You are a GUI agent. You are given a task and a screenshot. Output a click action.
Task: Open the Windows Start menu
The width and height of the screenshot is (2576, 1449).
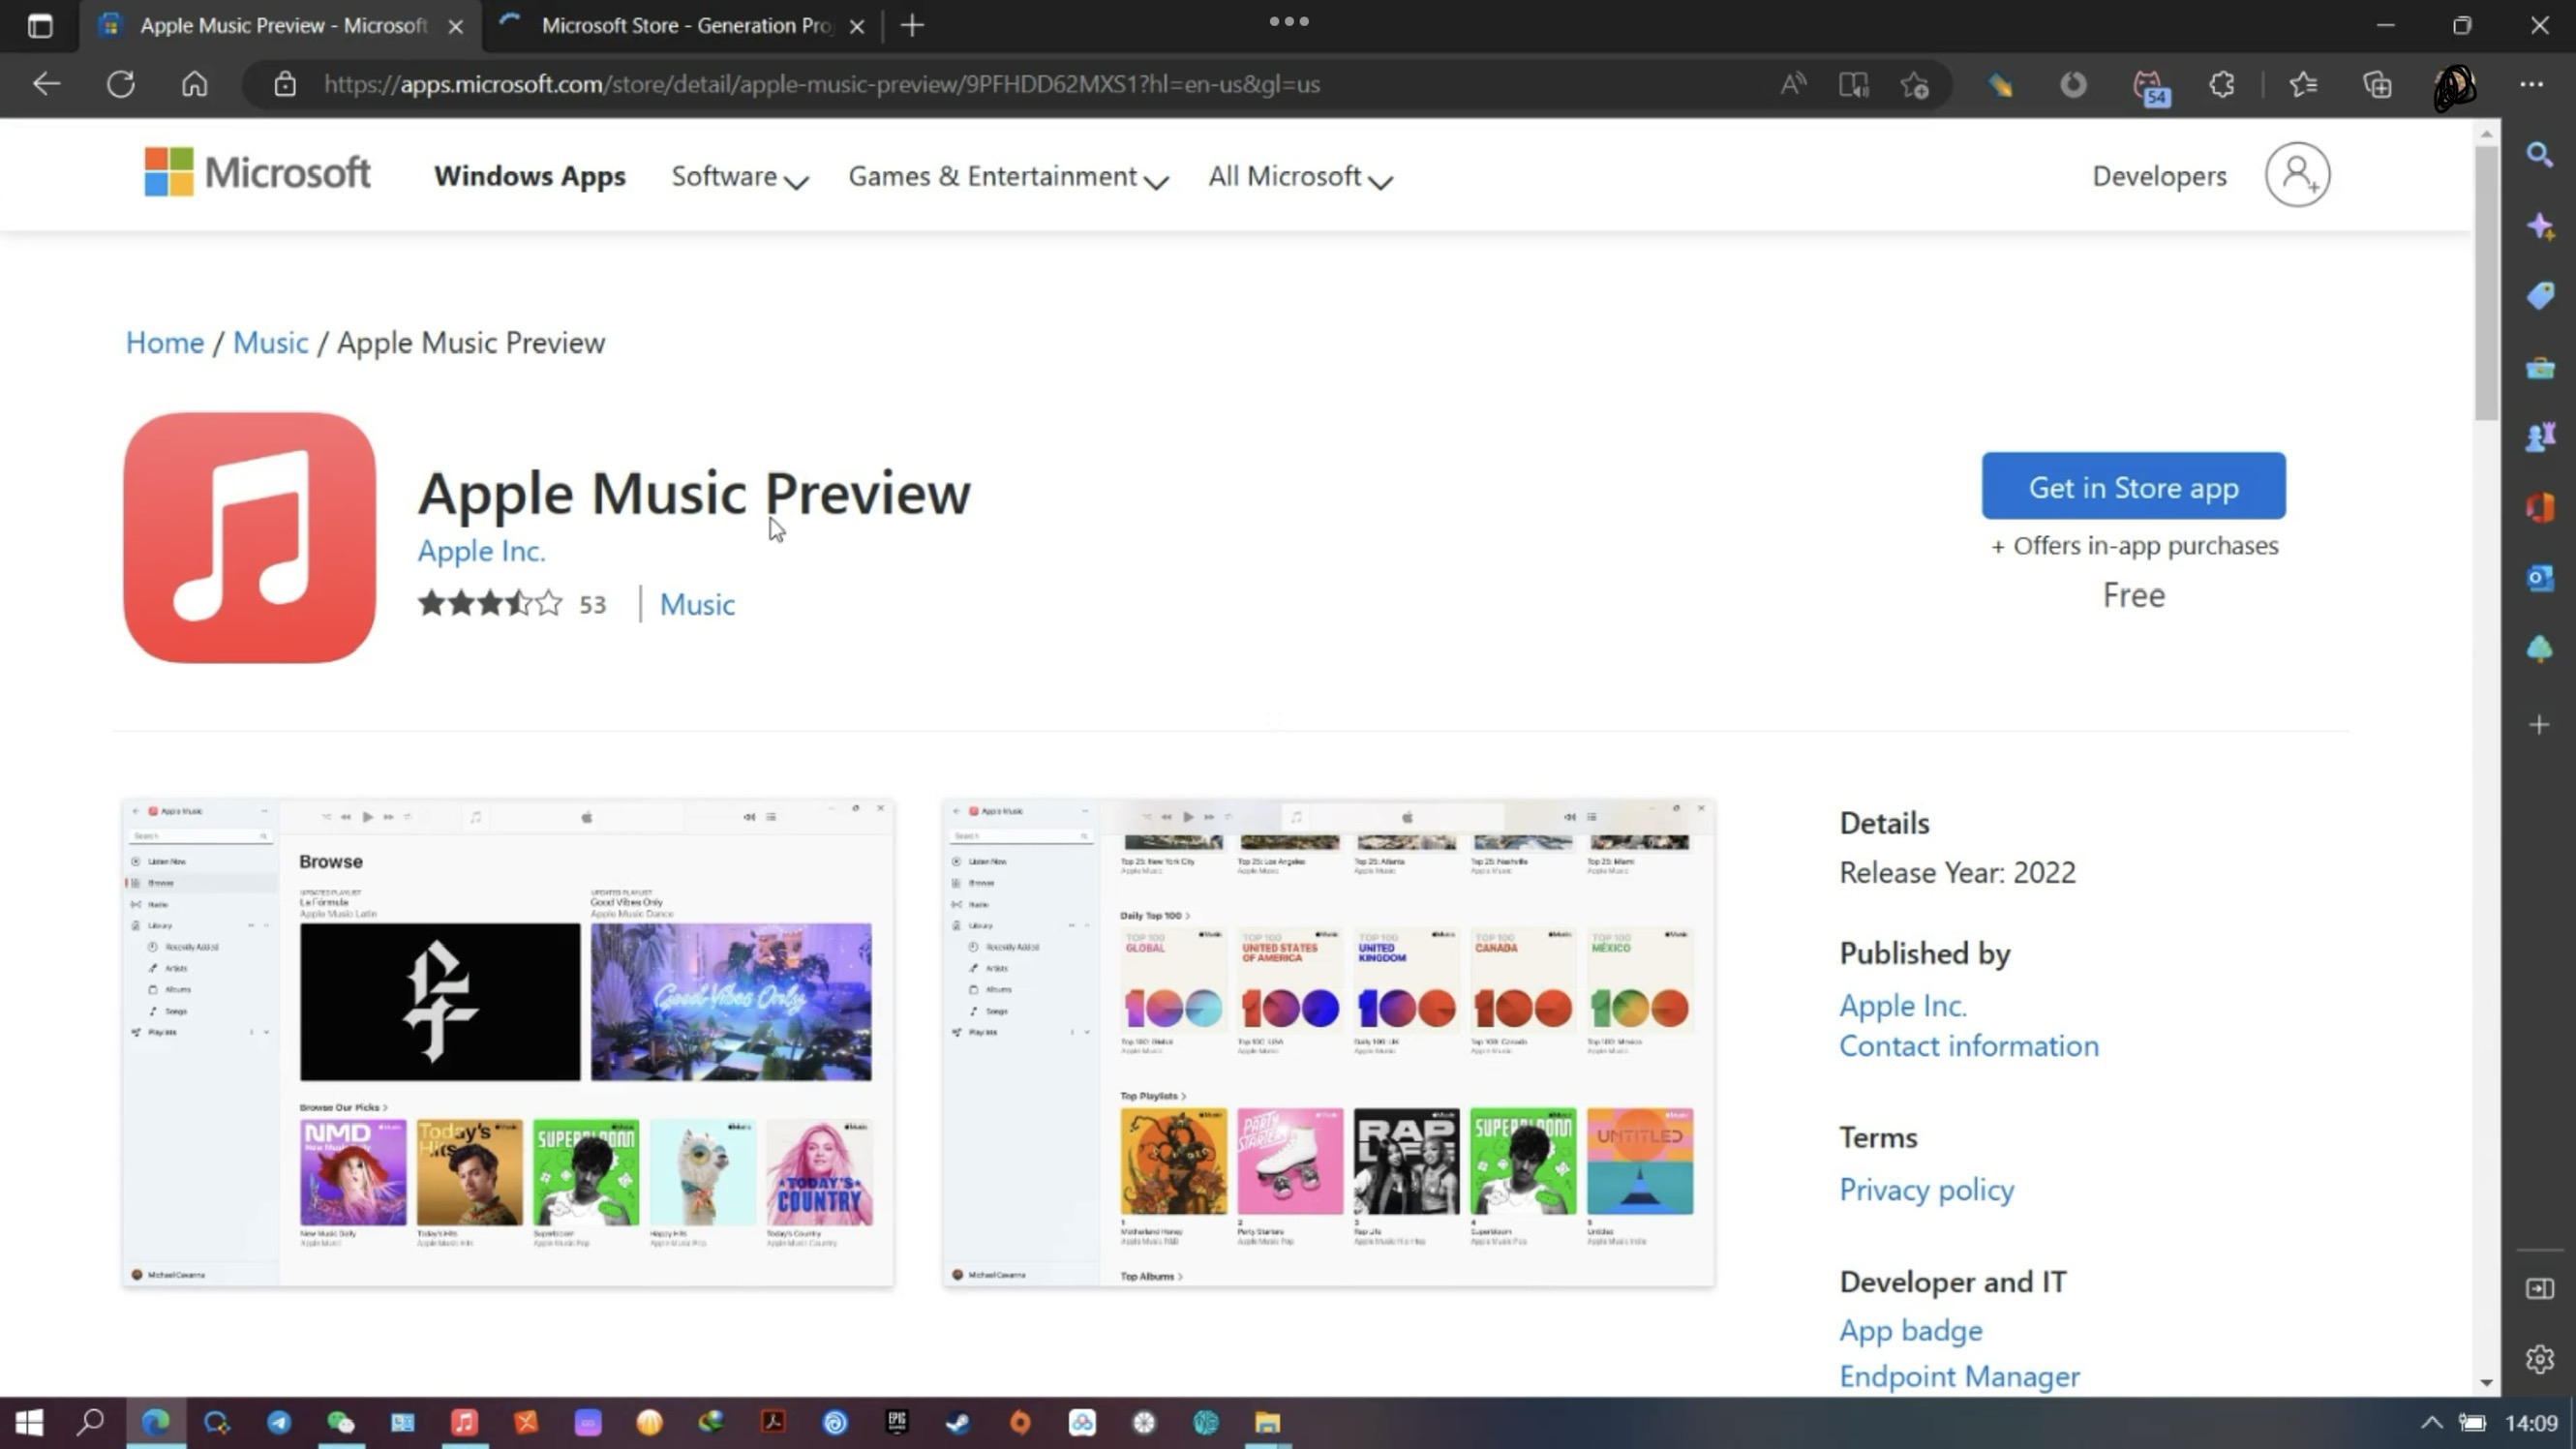[29, 1422]
